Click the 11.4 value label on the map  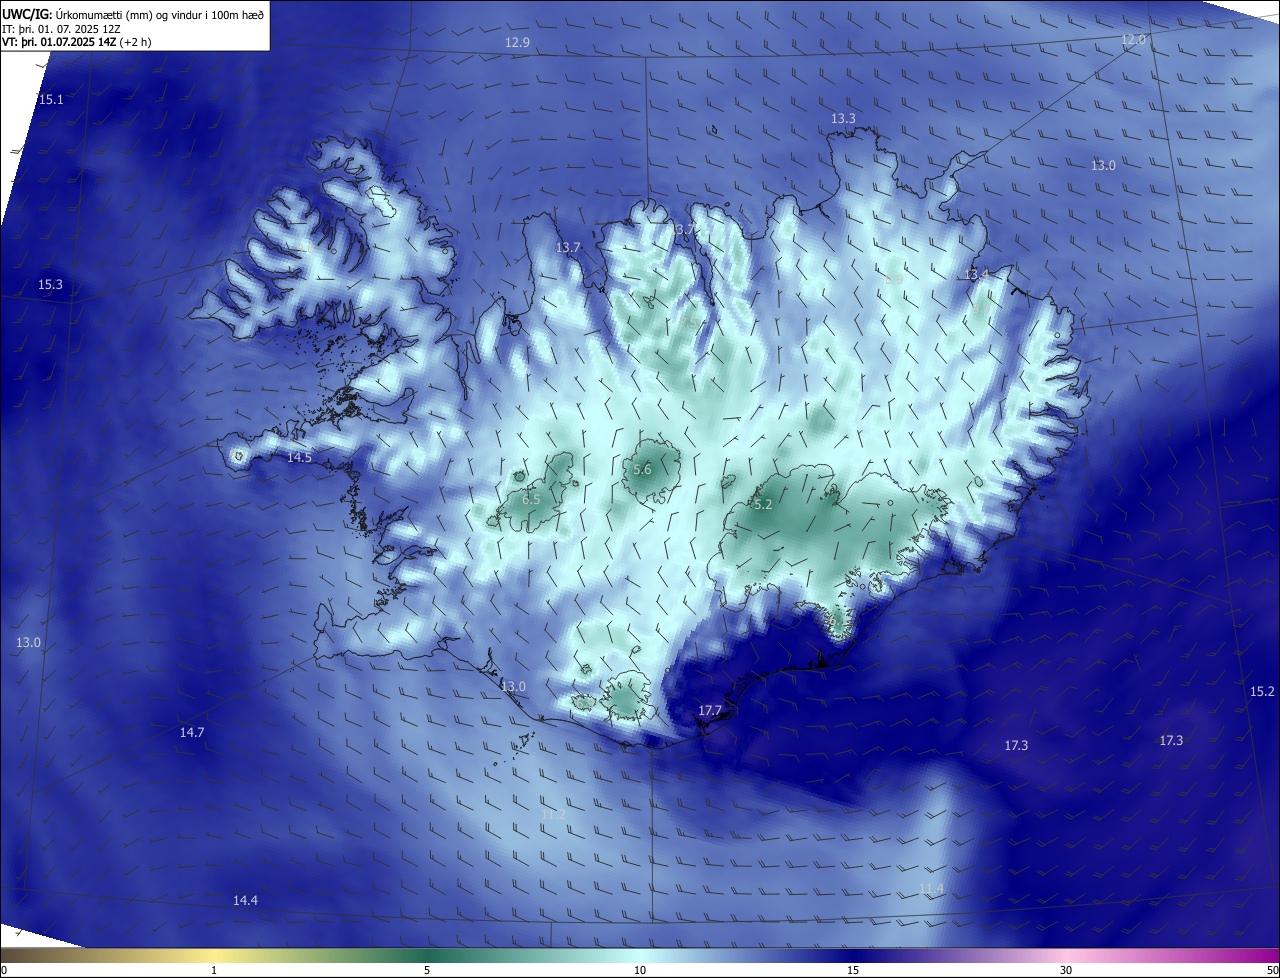[x=931, y=890]
